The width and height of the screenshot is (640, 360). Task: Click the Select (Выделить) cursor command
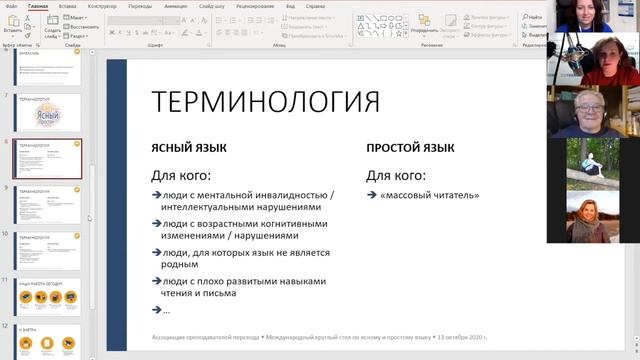[x=534, y=35]
